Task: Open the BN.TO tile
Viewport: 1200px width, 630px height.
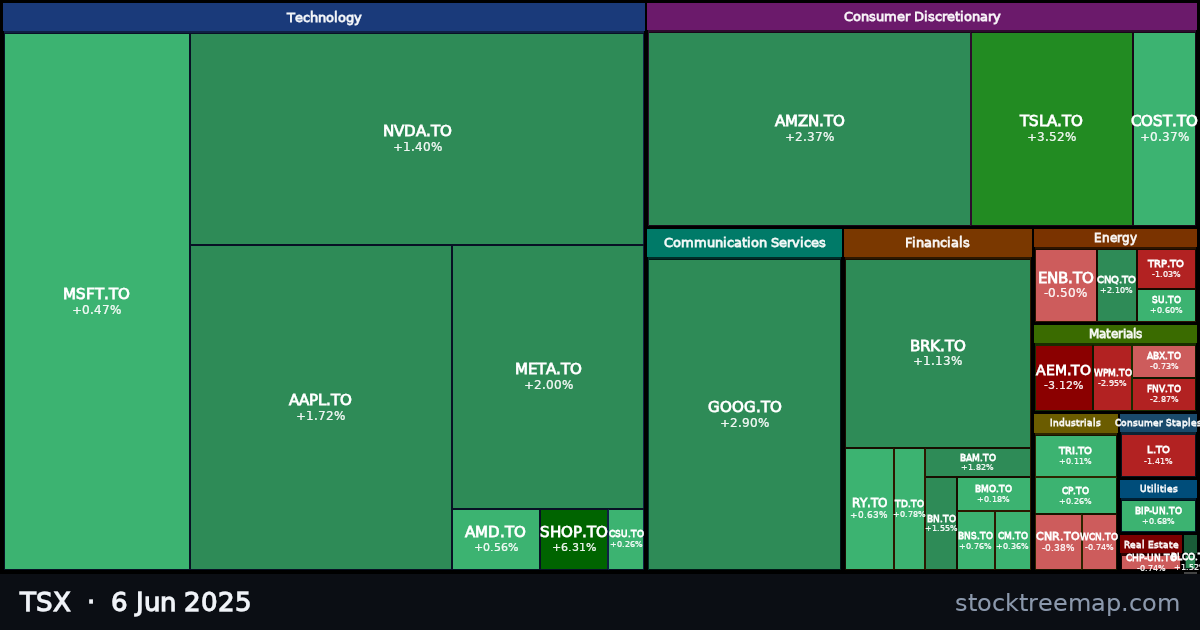Action: tap(941, 523)
